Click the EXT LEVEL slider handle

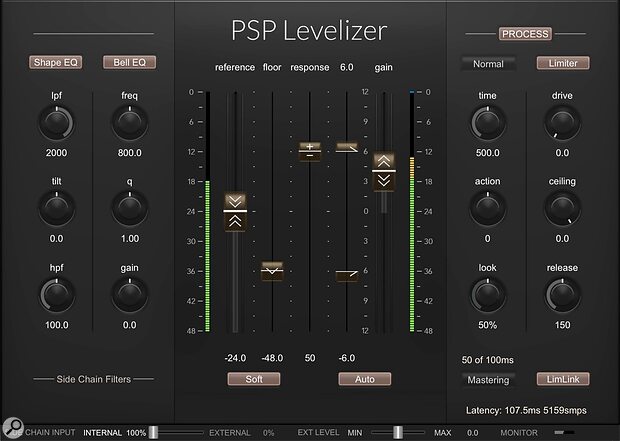point(398,432)
